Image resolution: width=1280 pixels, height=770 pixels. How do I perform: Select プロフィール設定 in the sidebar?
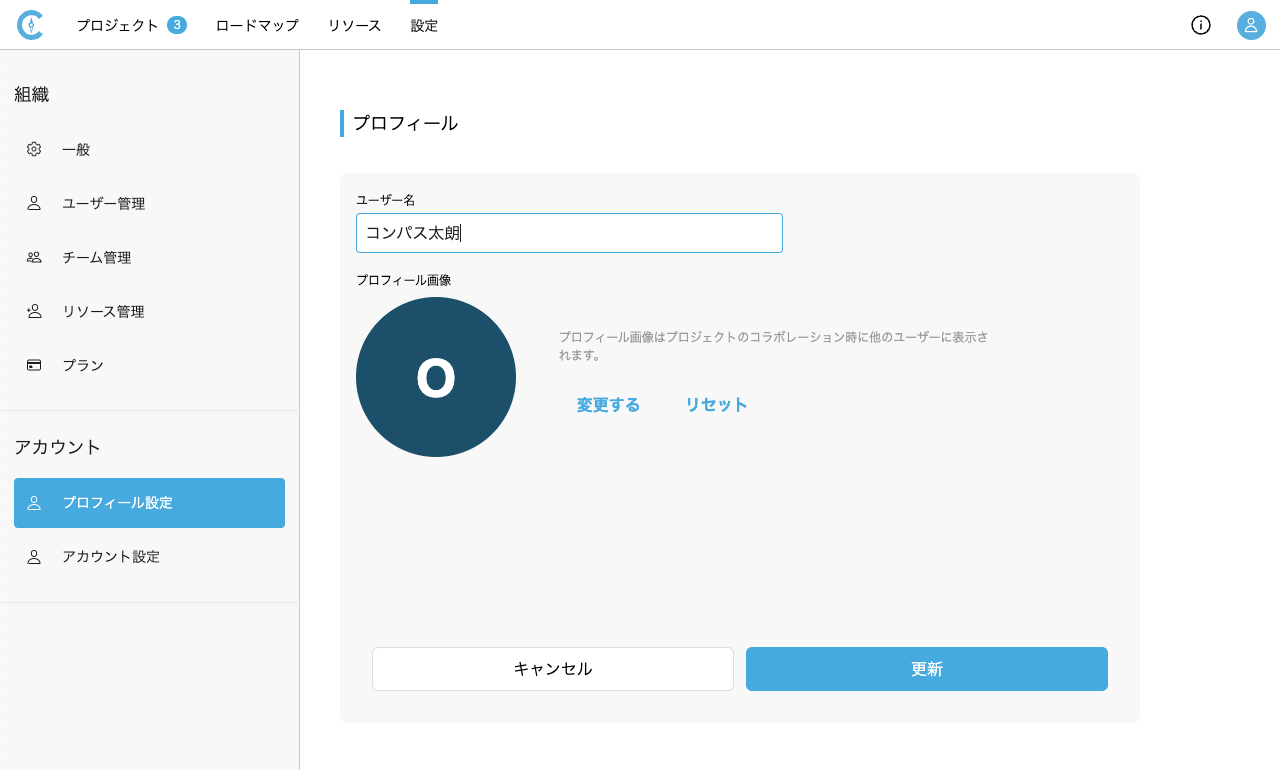coord(149,503)
